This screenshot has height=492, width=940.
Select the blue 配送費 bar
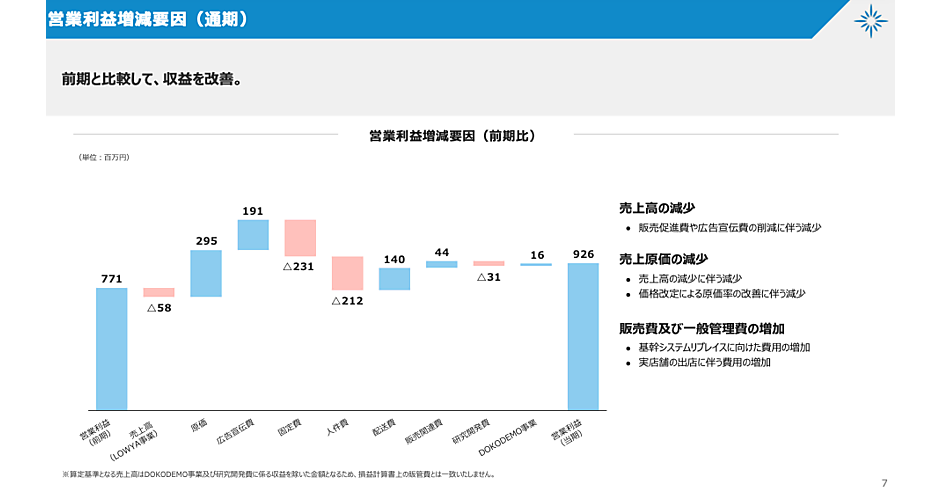[x=394, y=279]
